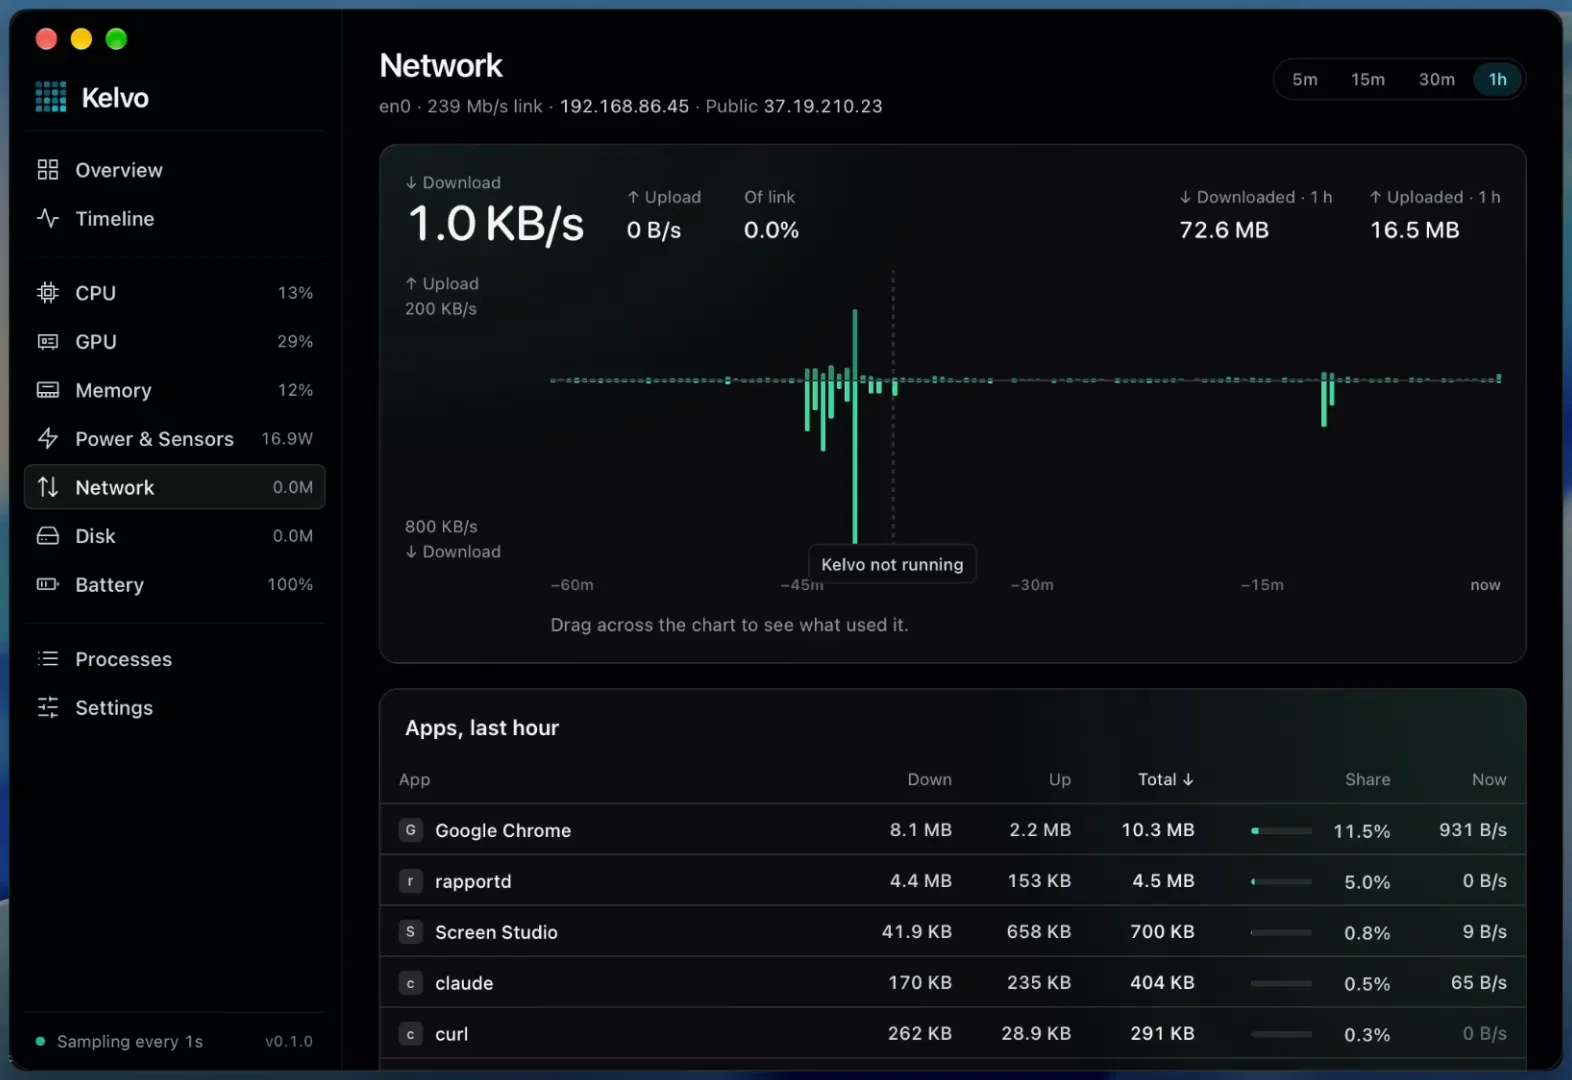Screen dimensions: 1572x1080
Task: Open the Overview page label
Action: click(x=119, y=170)
